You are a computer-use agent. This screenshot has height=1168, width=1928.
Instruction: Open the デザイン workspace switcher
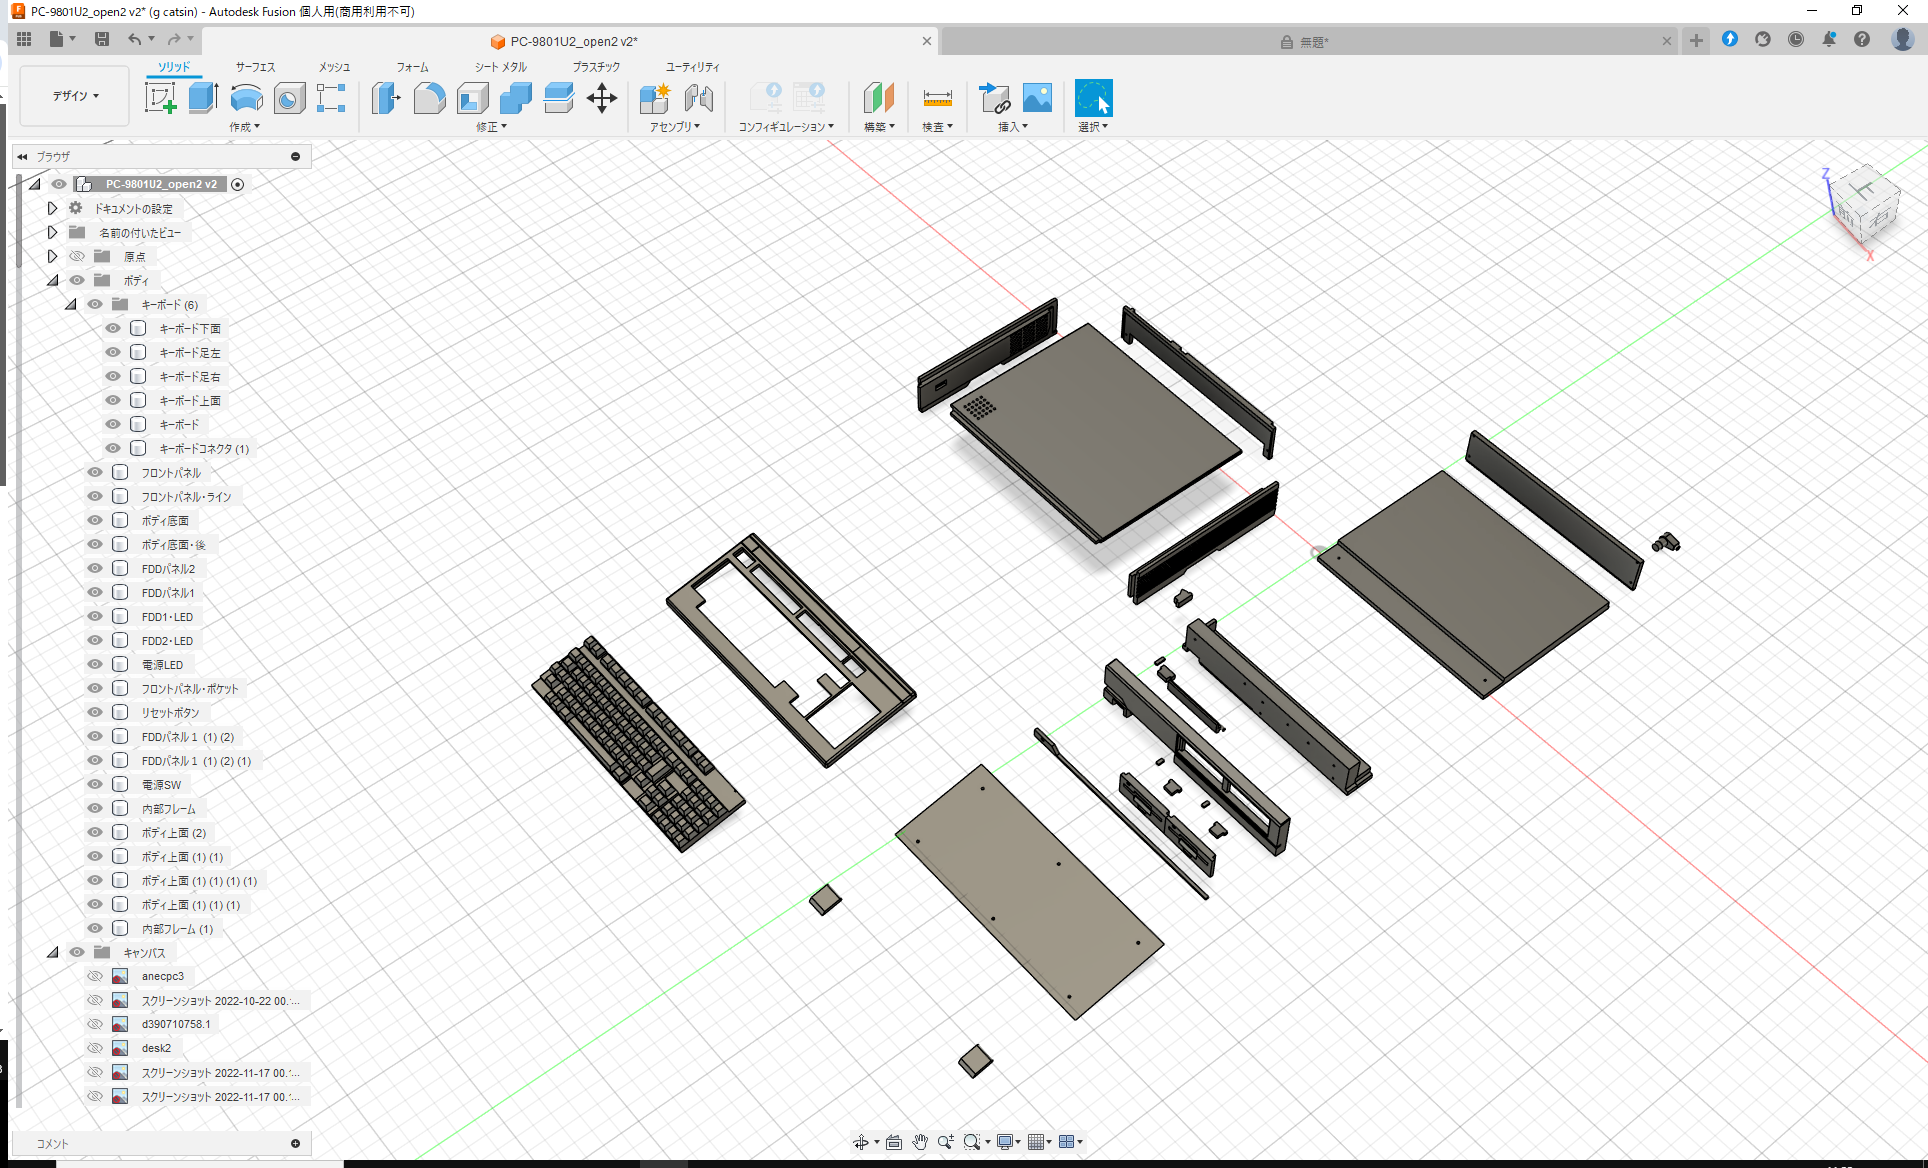click(x=73, y=95)
